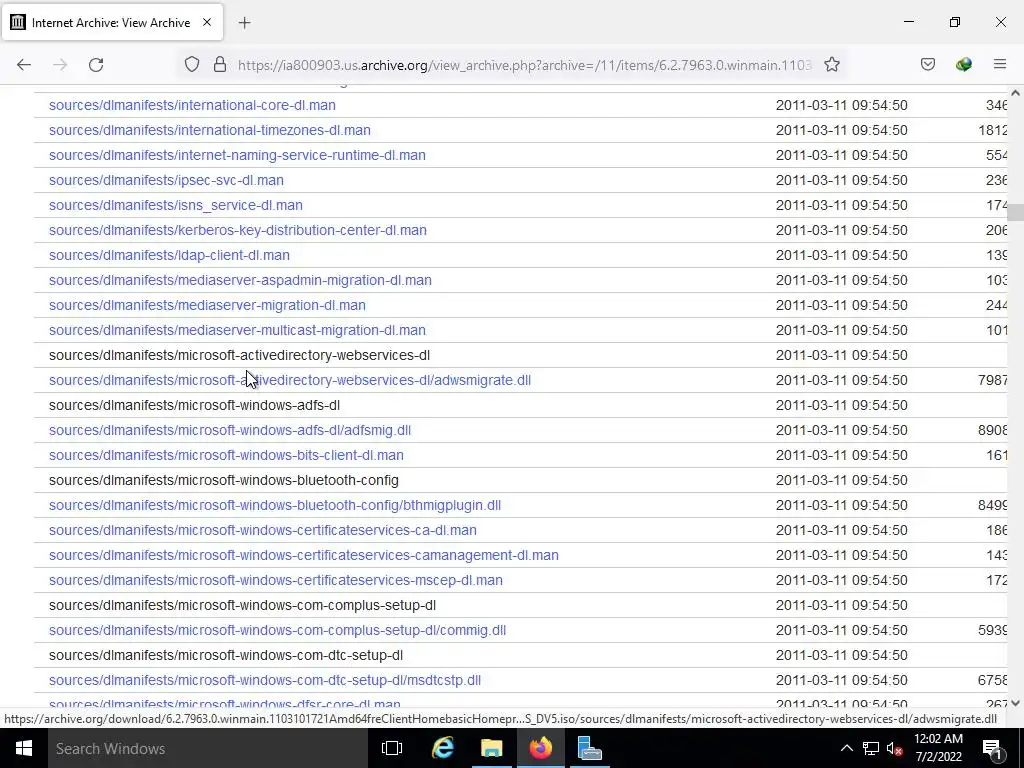Open Server Manager from the taskbar
This screenshot has width=1024, height=768.
[589, 748]
